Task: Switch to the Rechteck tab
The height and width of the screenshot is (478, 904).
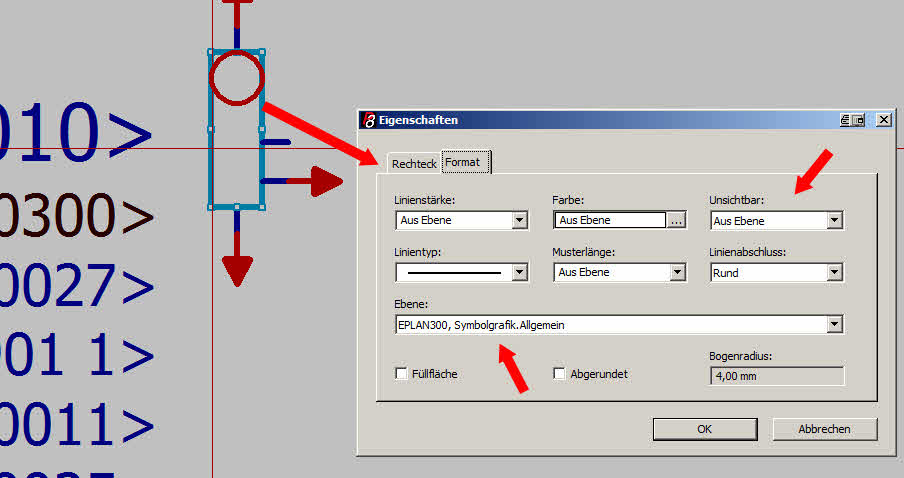Action: [x=413, y=164]
